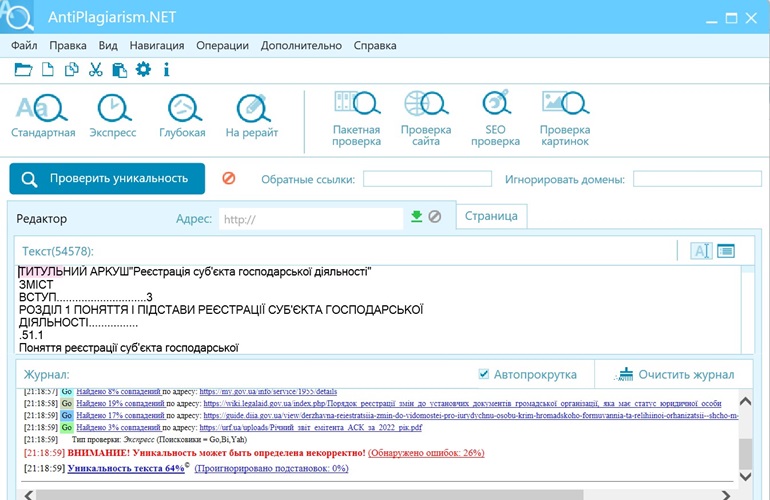The width and height of the screenshot is (770, 500).
Task: Click the horizontal scrollbar right arrow
Action: pyautogui.click(x=726, y=495)
